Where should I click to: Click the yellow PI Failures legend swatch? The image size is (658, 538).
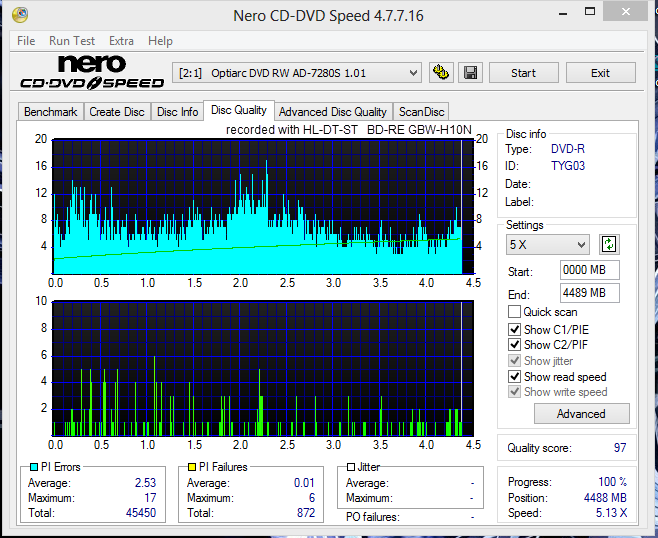[x=192, y=467]
